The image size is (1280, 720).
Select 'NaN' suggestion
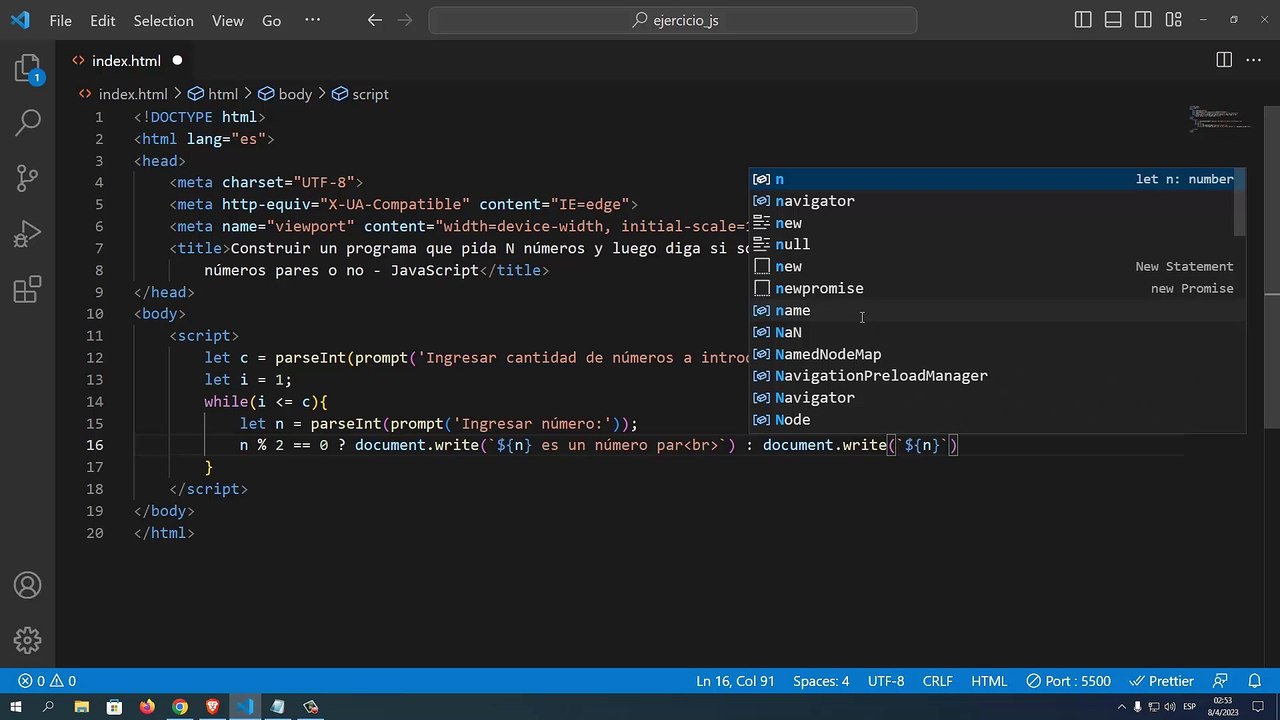(994, 333)
